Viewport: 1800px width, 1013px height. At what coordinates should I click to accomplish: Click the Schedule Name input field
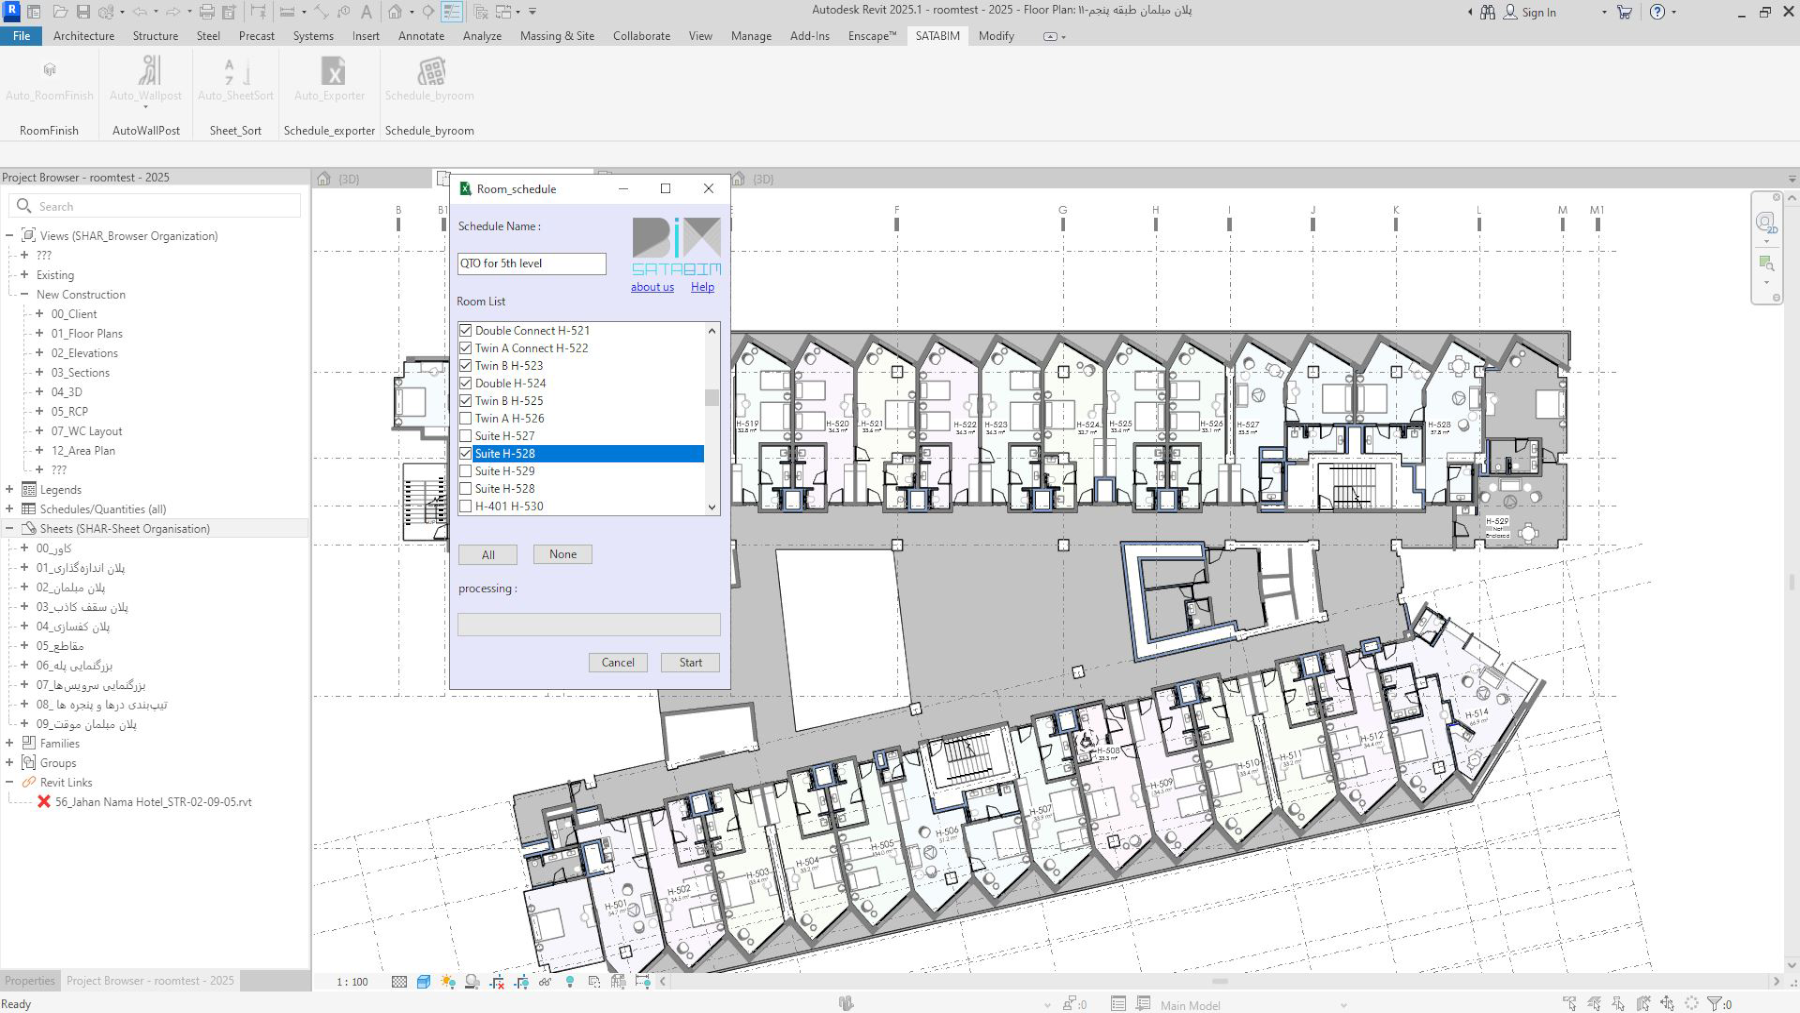532,263
